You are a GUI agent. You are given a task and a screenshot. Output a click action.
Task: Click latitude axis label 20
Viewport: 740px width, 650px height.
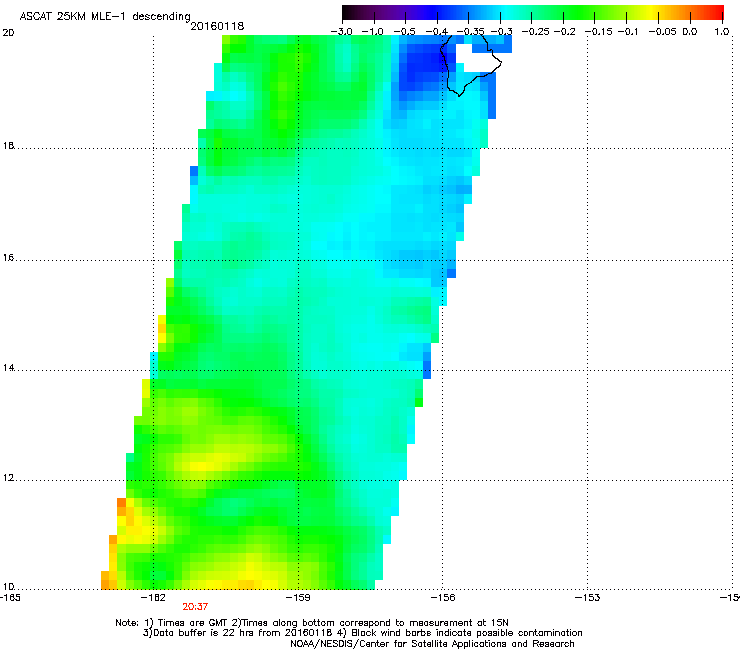[8, 33]
